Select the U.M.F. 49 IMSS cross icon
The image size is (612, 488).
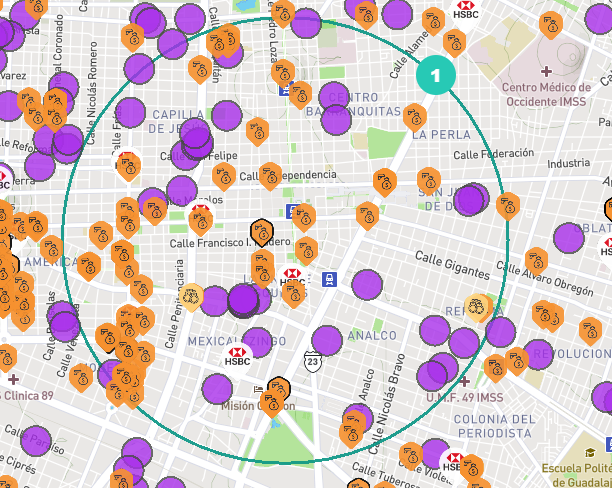click(464, 381)
